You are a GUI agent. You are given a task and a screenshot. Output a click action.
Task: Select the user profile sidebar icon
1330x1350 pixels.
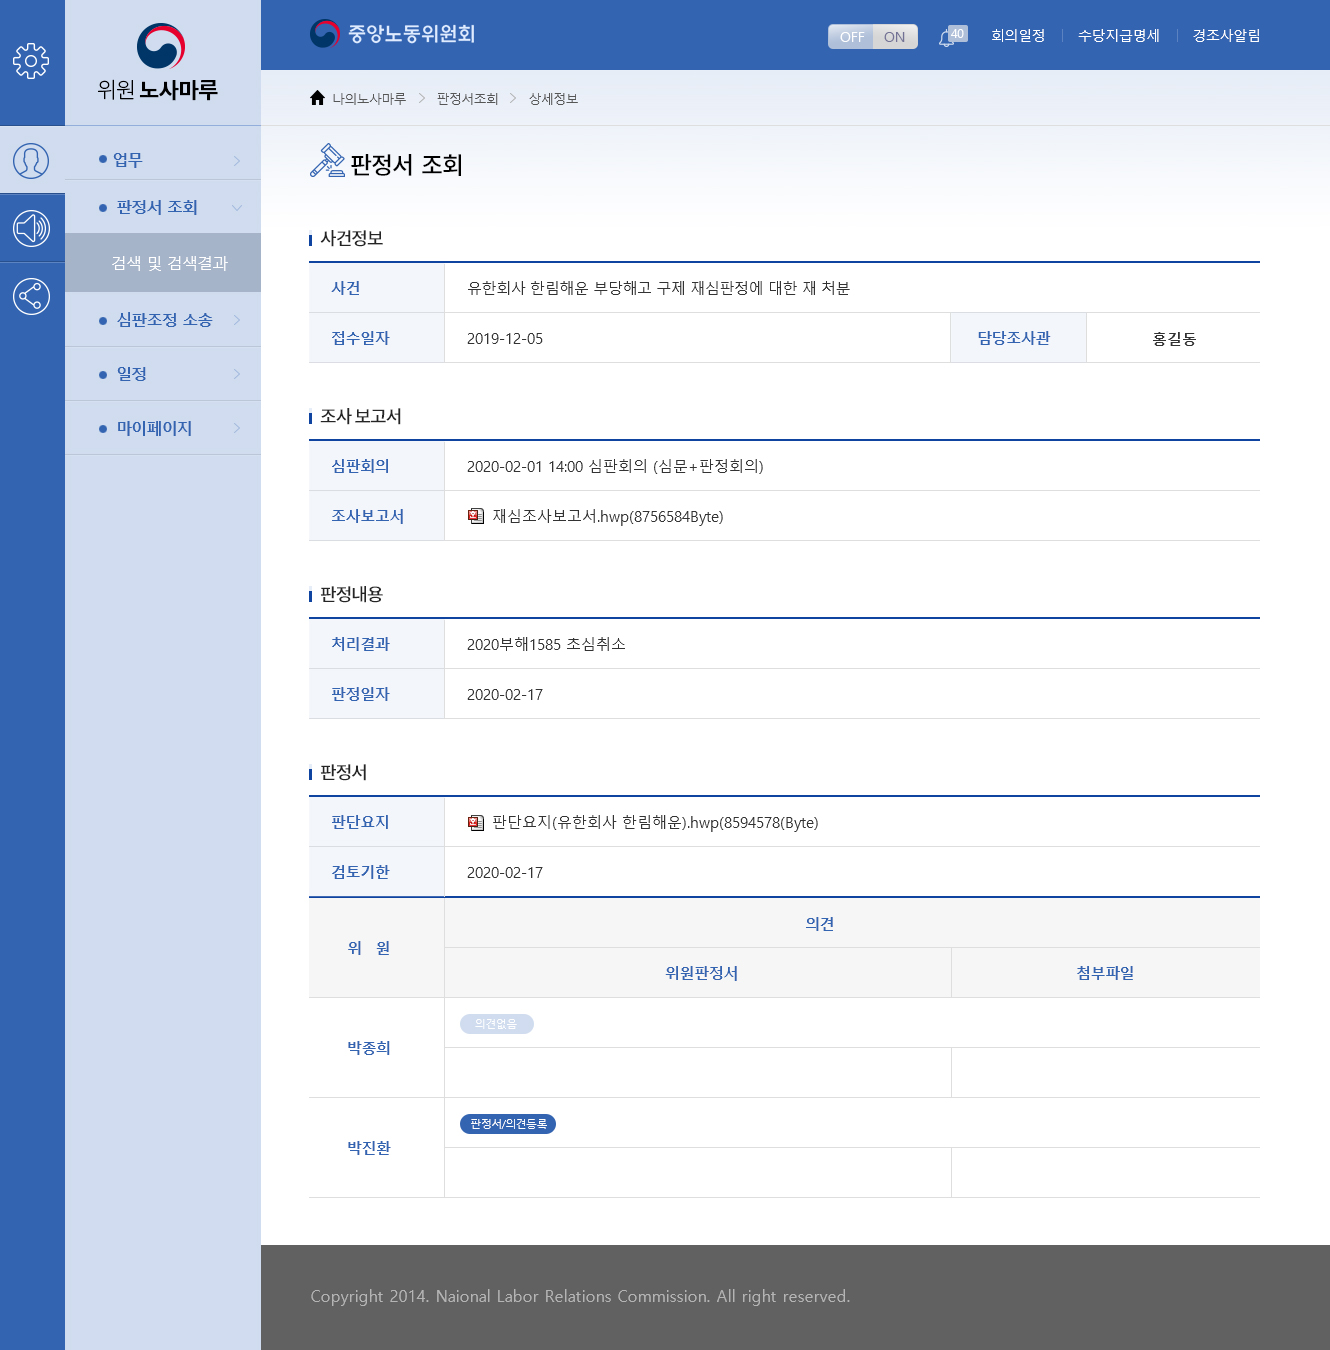(x=31, y=160)
